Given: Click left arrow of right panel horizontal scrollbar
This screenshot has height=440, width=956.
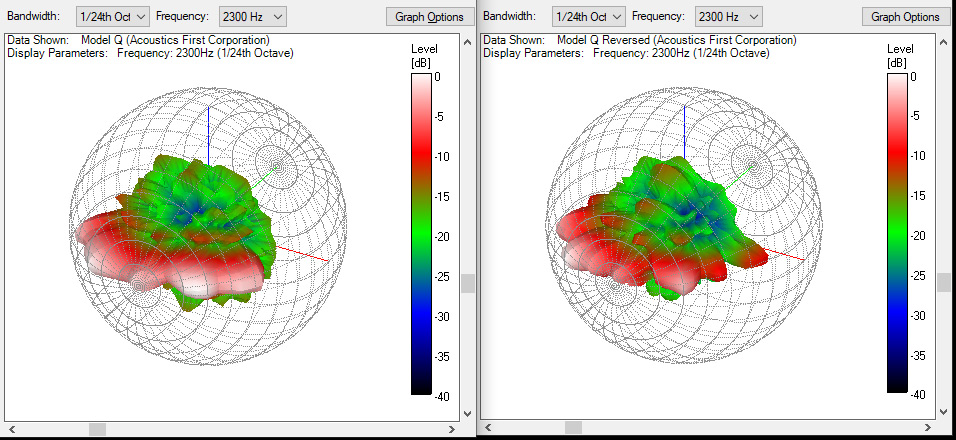Looking at the screenshot, I should tap(489, 429).
